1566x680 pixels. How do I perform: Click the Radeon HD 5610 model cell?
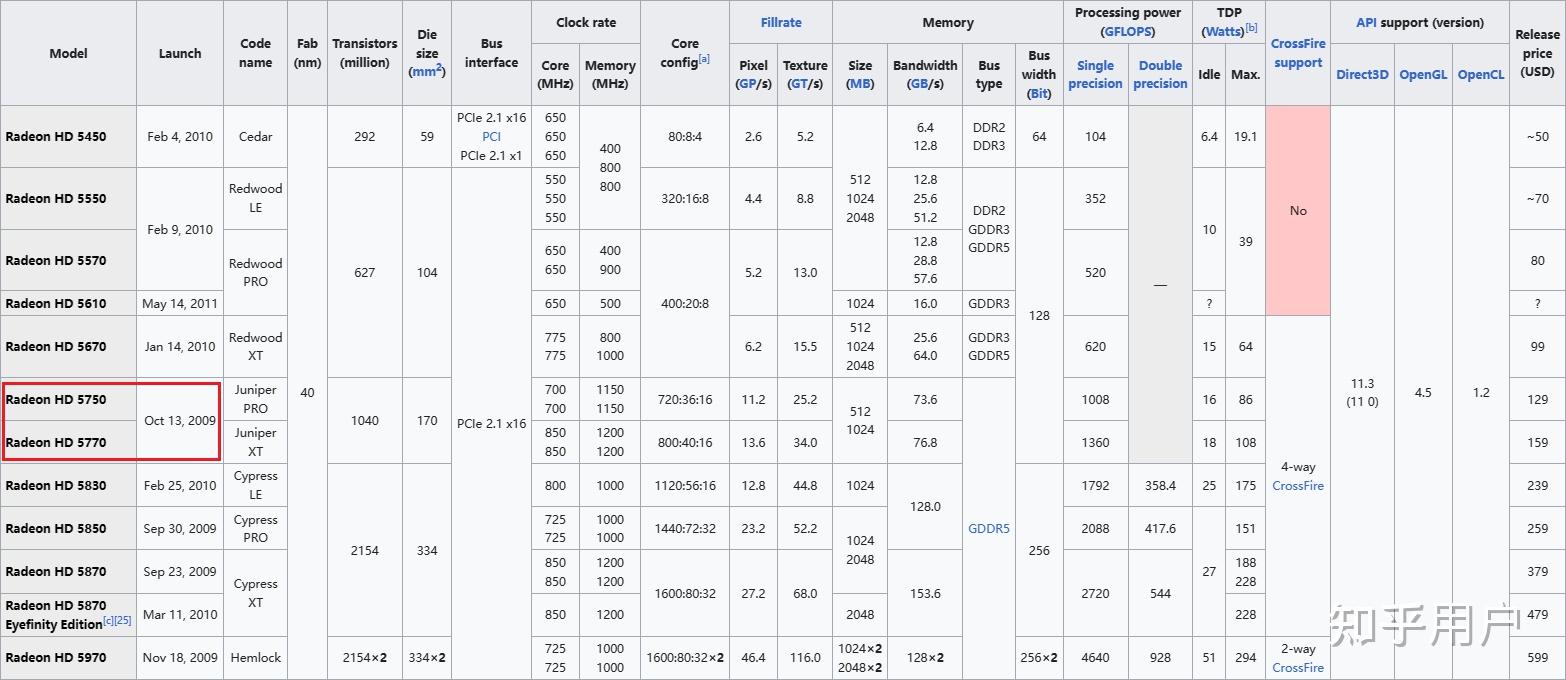(68, 303)
